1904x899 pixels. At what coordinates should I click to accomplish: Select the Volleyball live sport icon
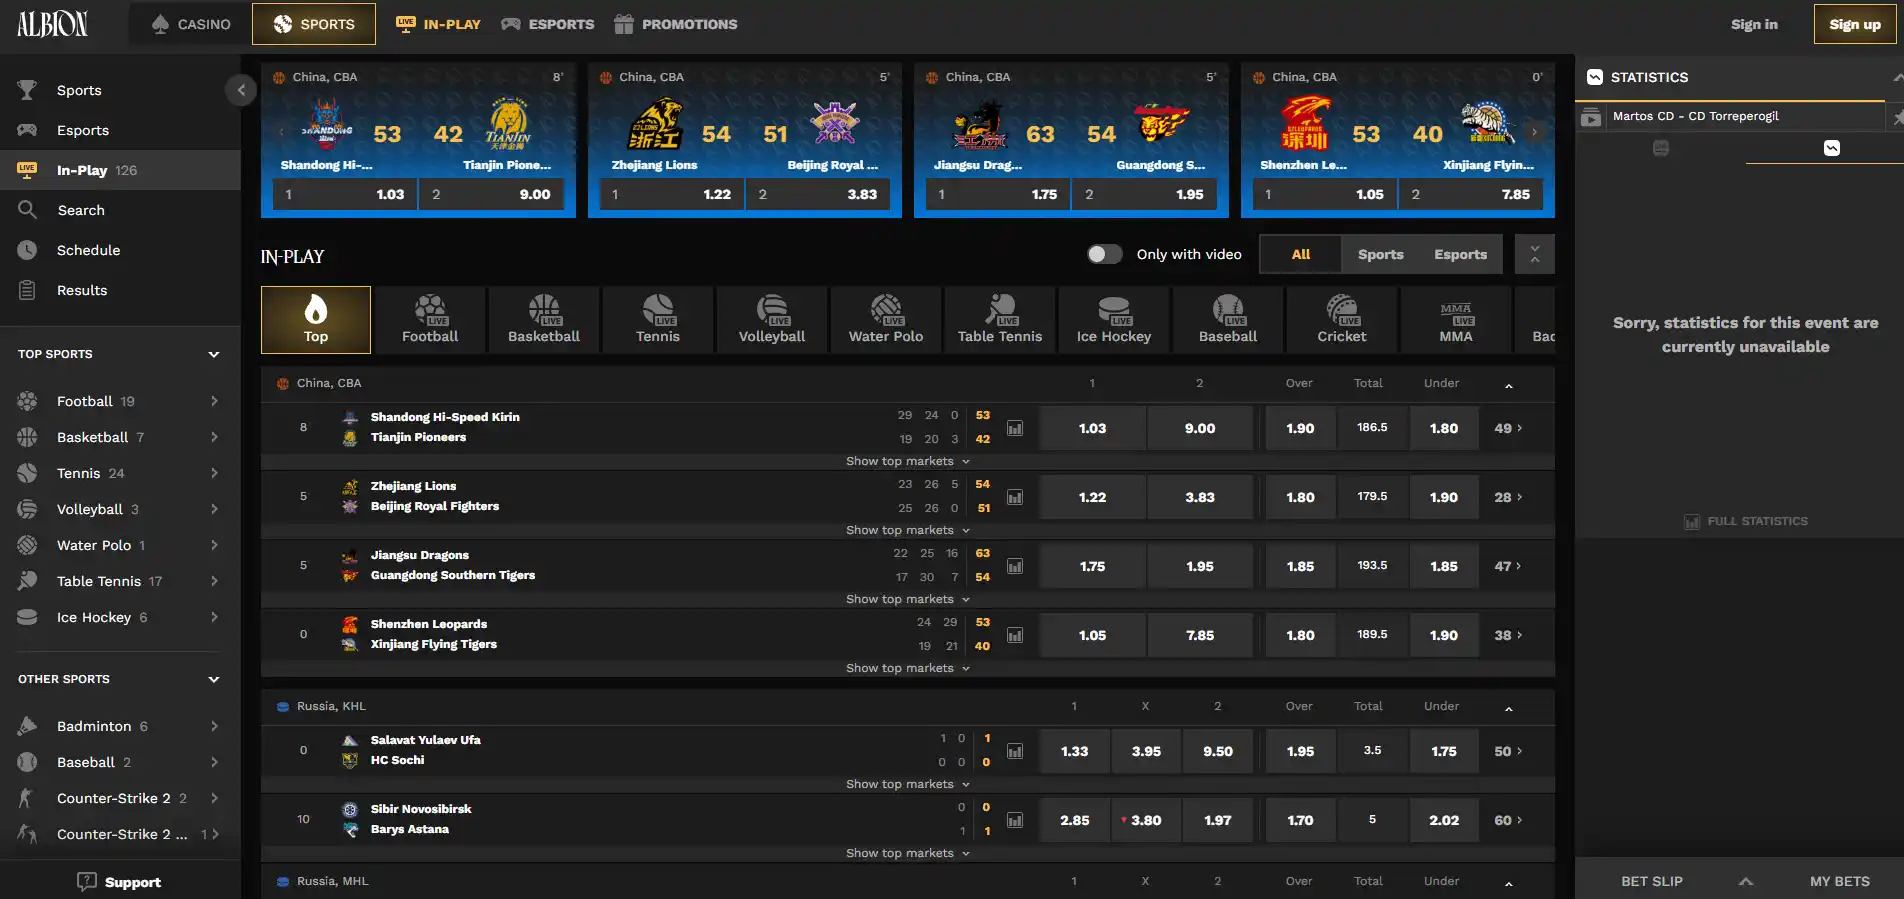[772, 320]
